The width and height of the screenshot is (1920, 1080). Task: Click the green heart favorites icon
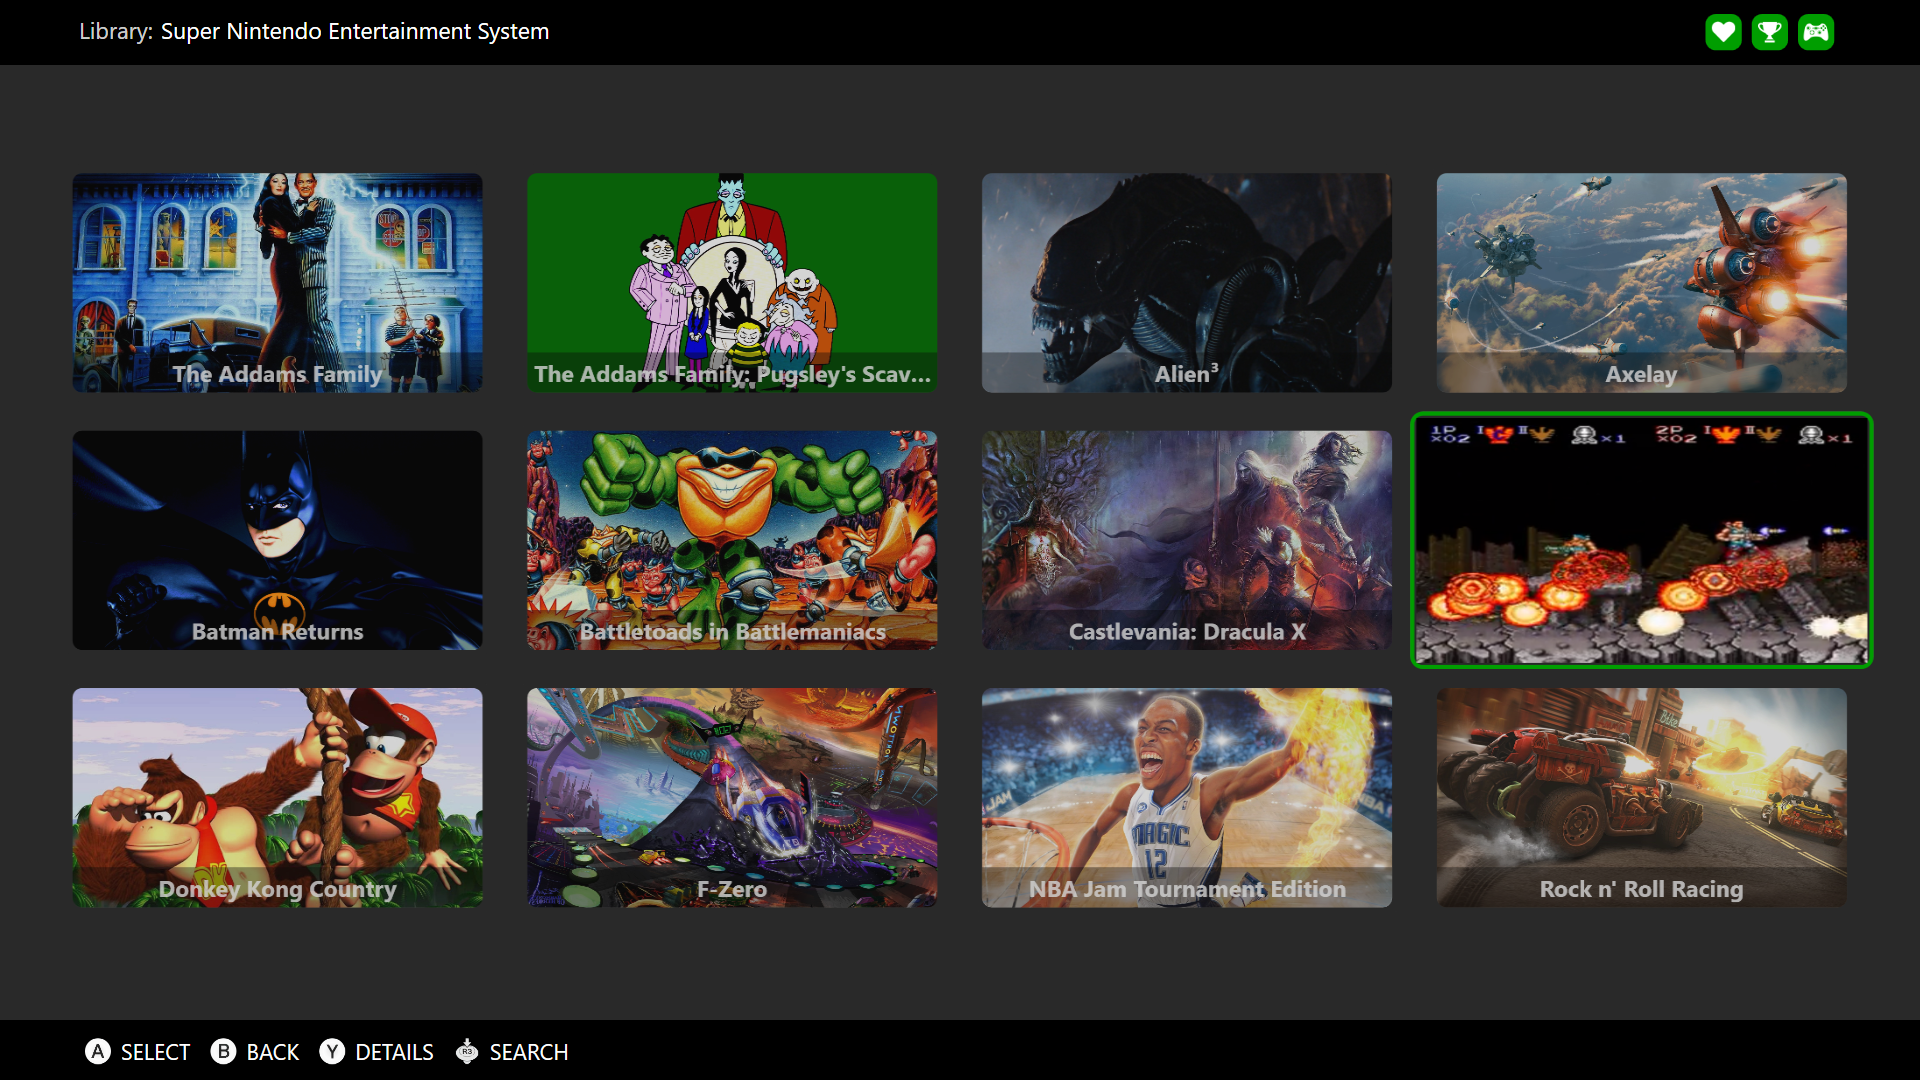click(1723, 32)
